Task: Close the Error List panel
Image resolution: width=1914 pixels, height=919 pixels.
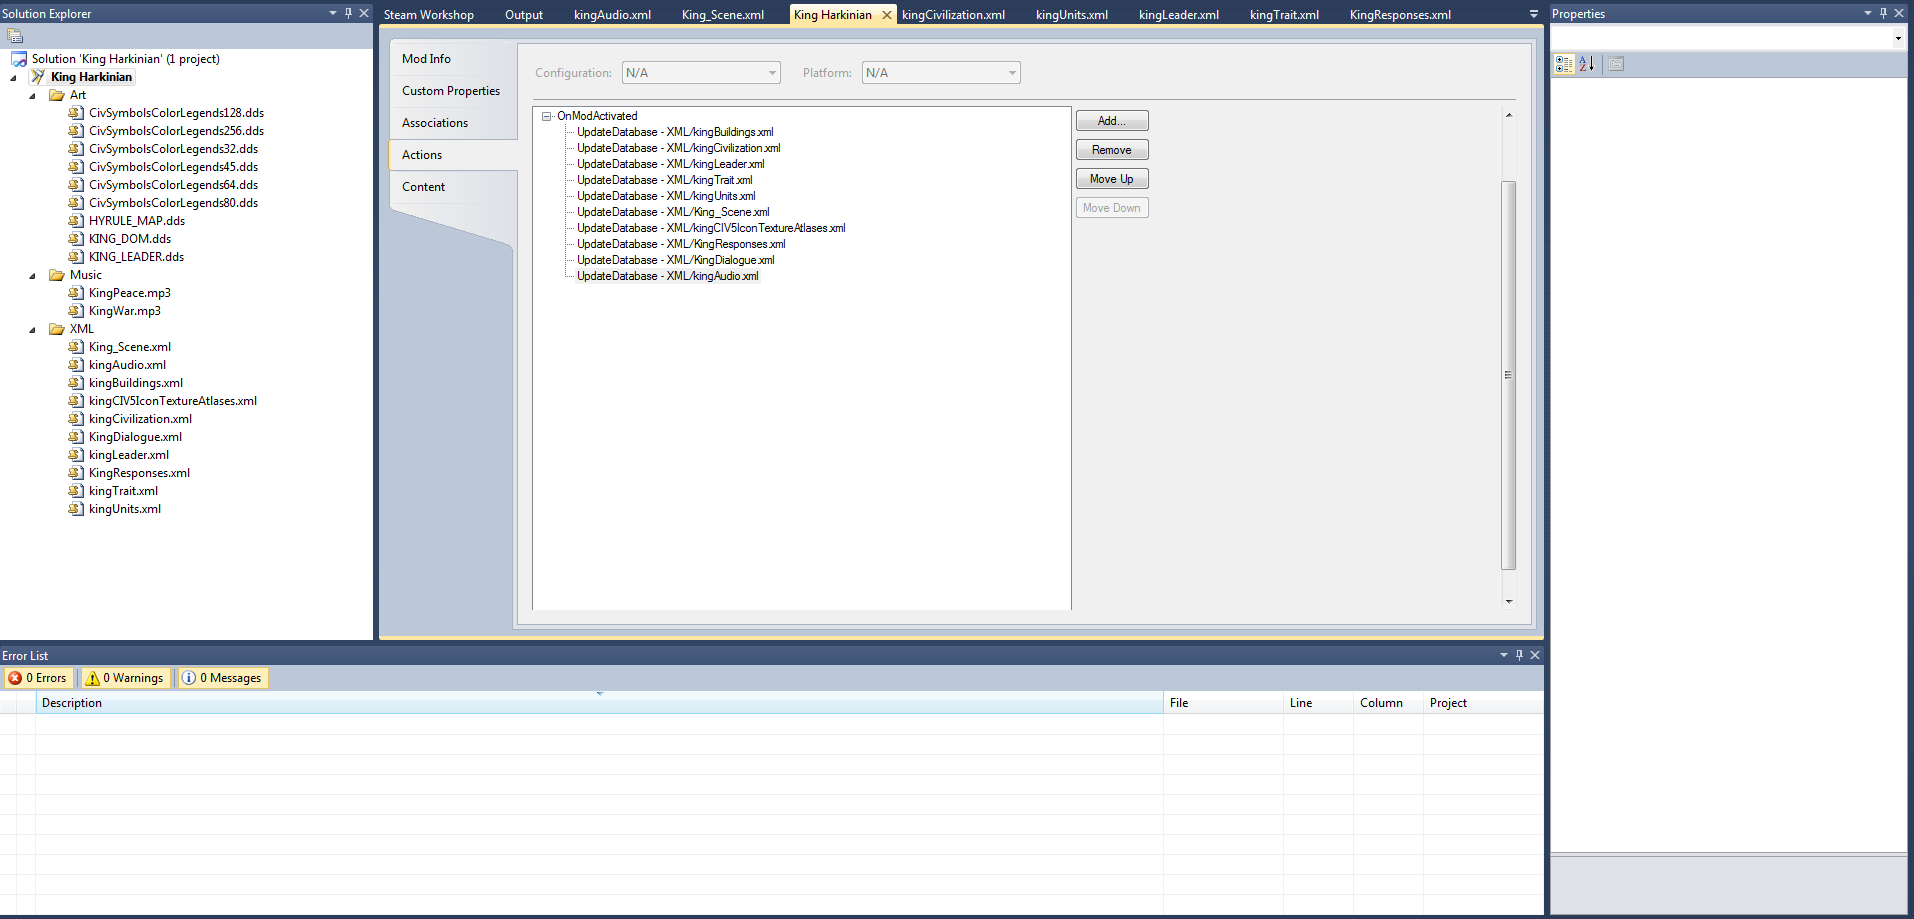Action: click(x=1535, y=655)
